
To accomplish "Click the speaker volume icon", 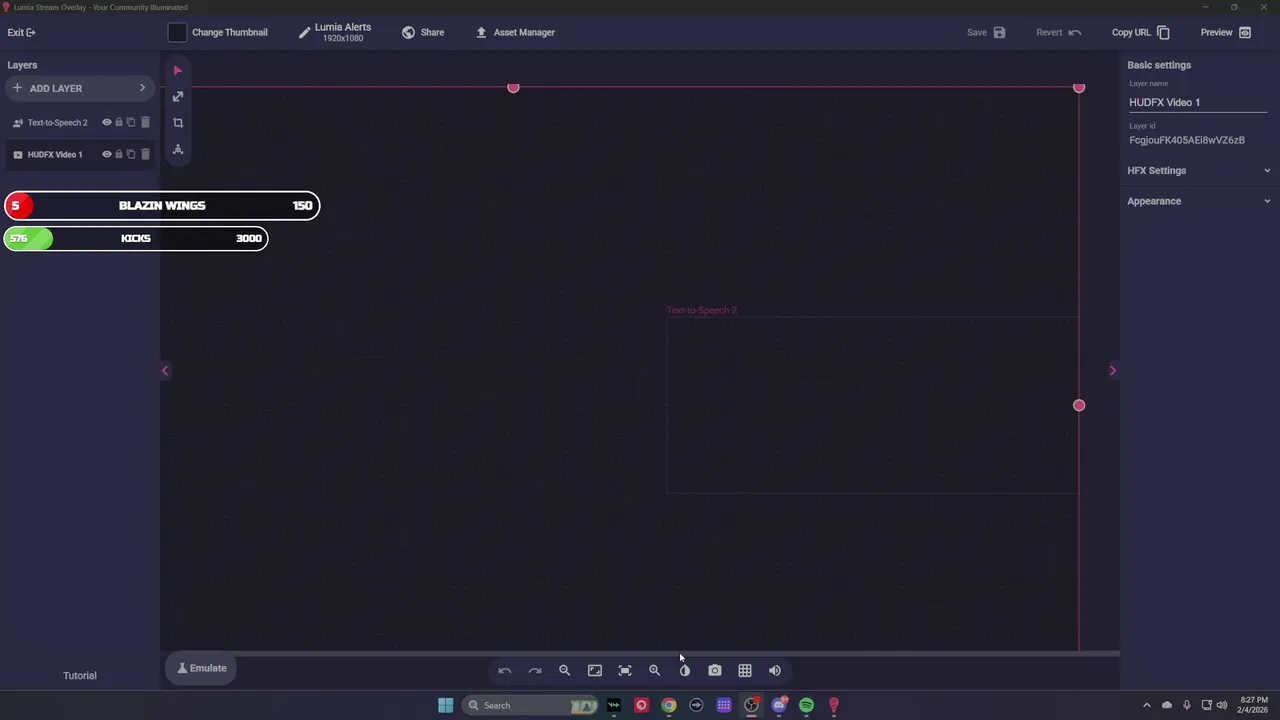I will tap(775, 671).
